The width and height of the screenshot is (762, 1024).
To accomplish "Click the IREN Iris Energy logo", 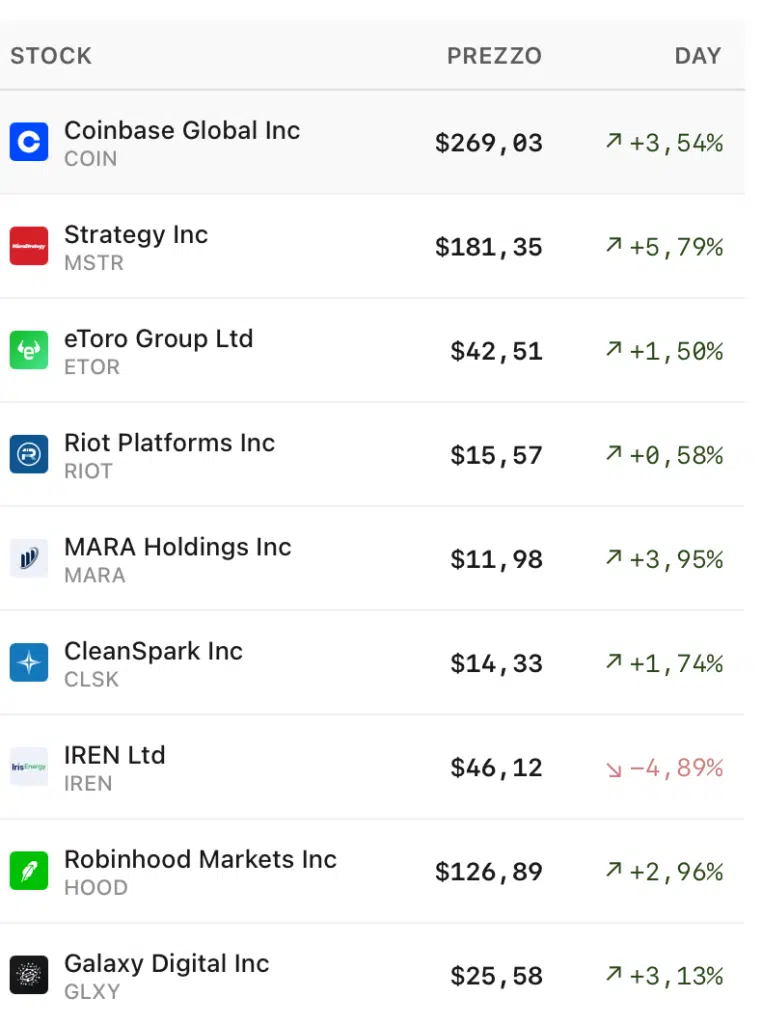I will click(x=29, y=767).
